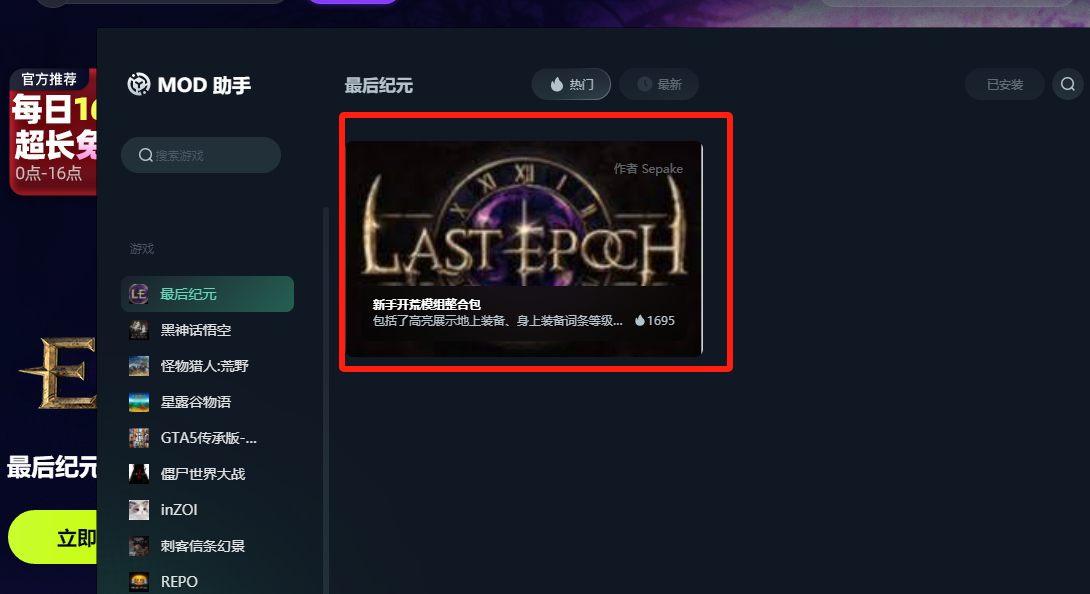Image resolution: width=1090 pixels, height=594 pixels.
Task: Open the 新手开荒模组整合包 mod card
Action: click(x=524, y=249)
